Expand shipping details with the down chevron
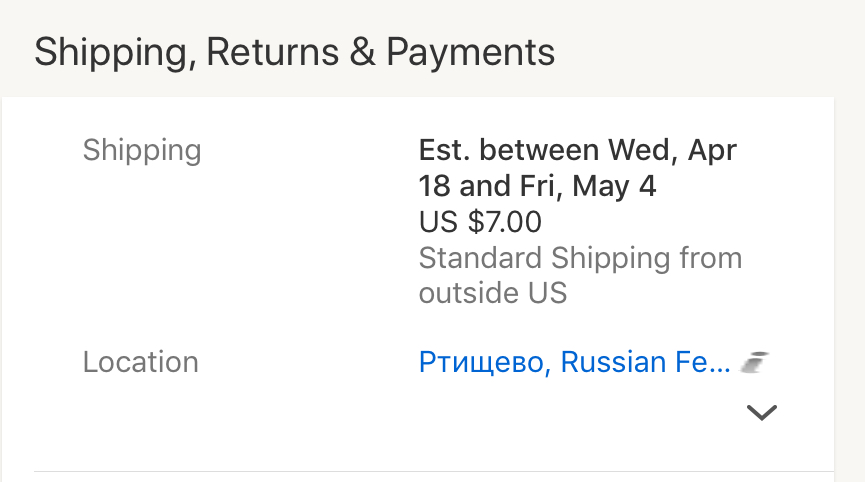 coord(762,413)
